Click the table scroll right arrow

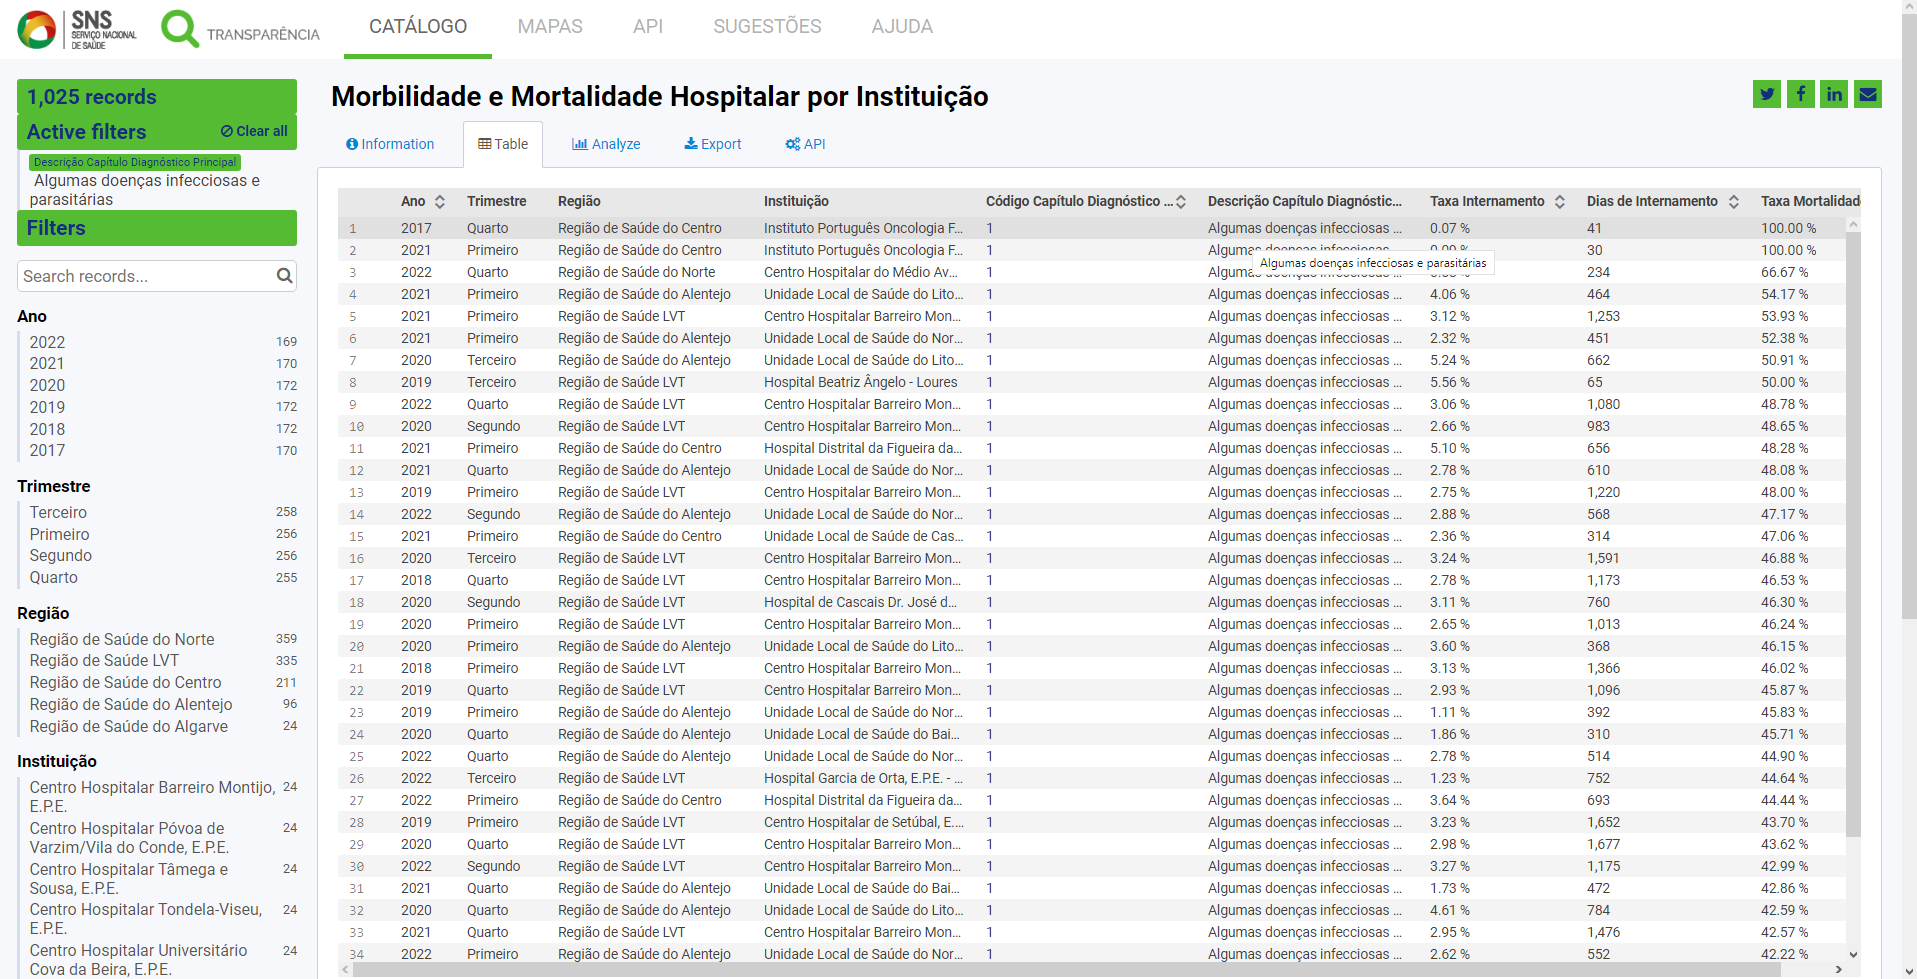click(1838, 969)
